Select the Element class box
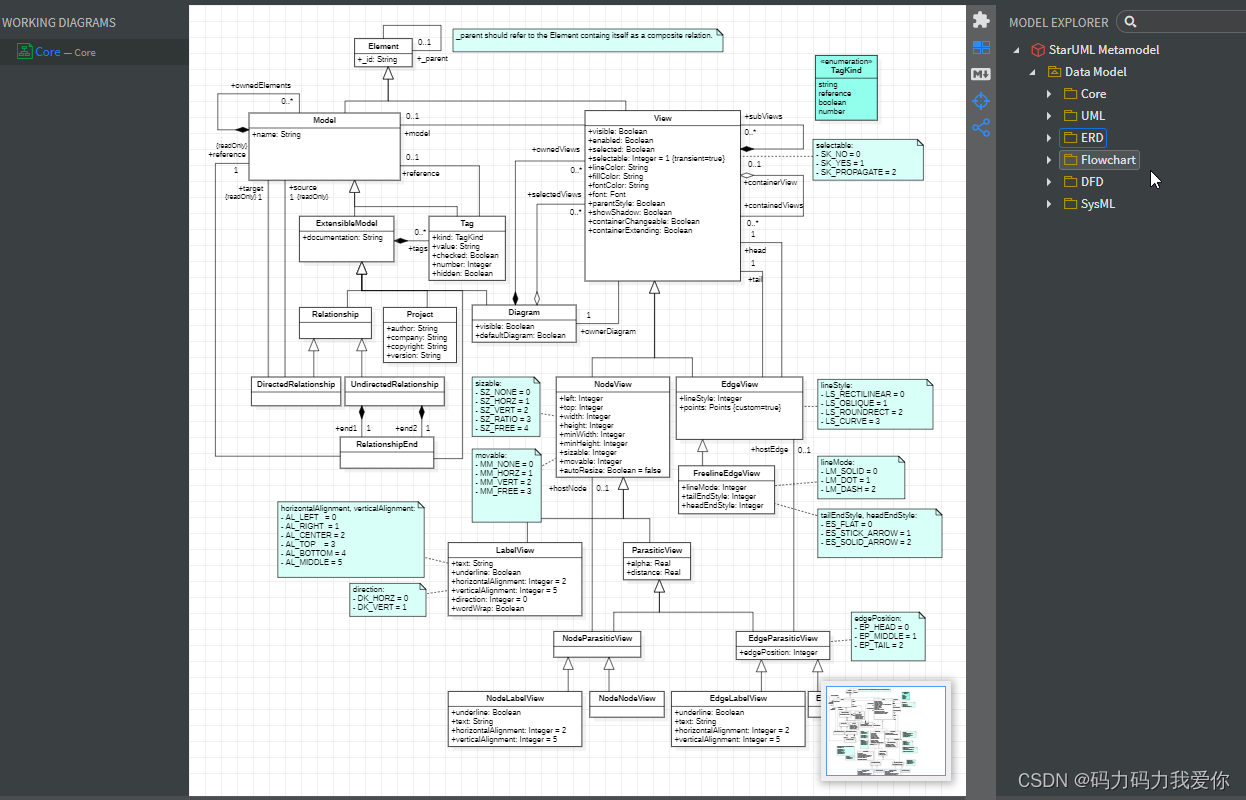This screenshot has width=1246, height=800. pos(383,52)
